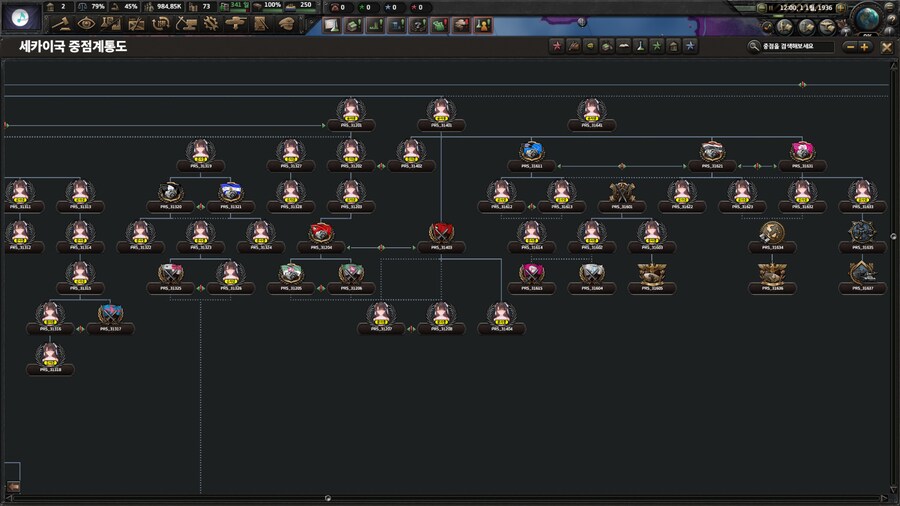Click the vertical scrollbar handle on right edge
This screenshot has width=900, height=506.
(893, 235)
